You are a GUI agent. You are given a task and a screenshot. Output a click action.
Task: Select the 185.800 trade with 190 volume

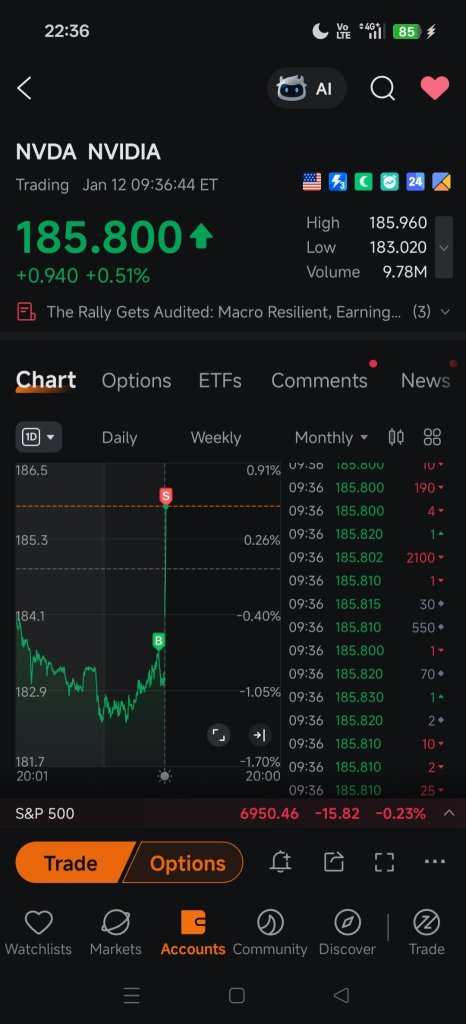tap(367, 487)
